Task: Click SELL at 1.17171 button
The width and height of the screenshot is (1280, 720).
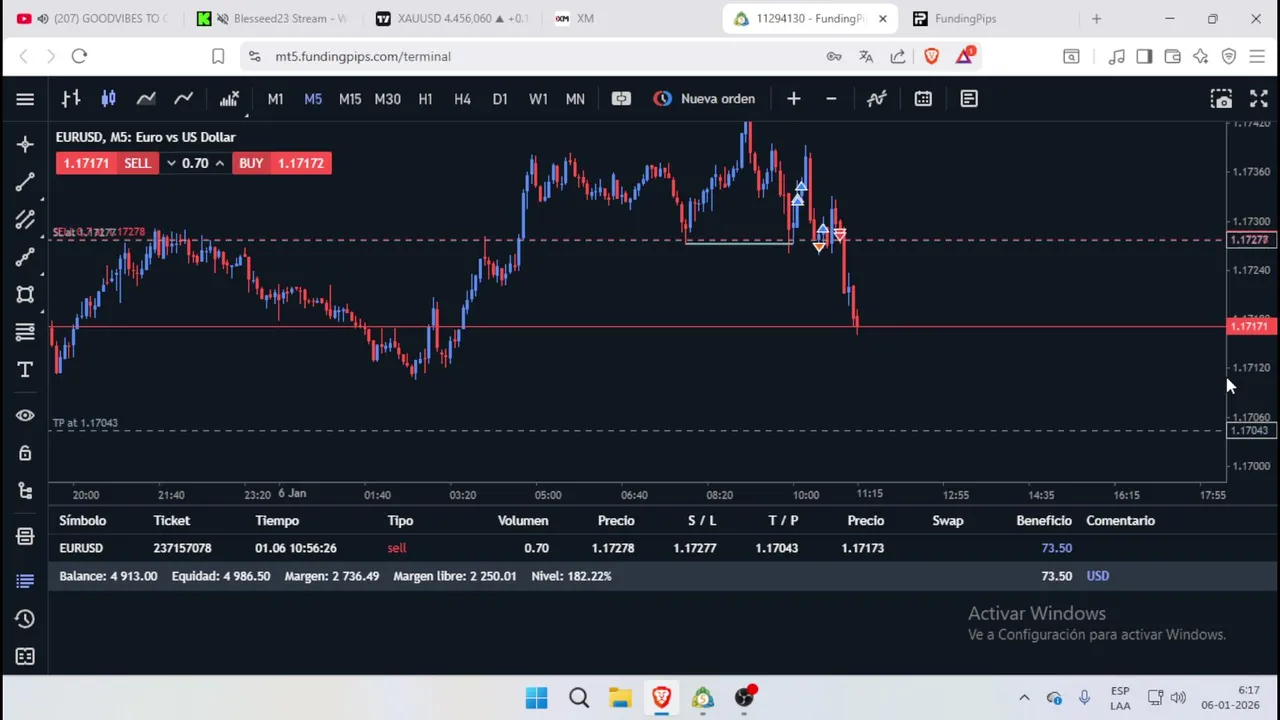Action: [107, 163]
